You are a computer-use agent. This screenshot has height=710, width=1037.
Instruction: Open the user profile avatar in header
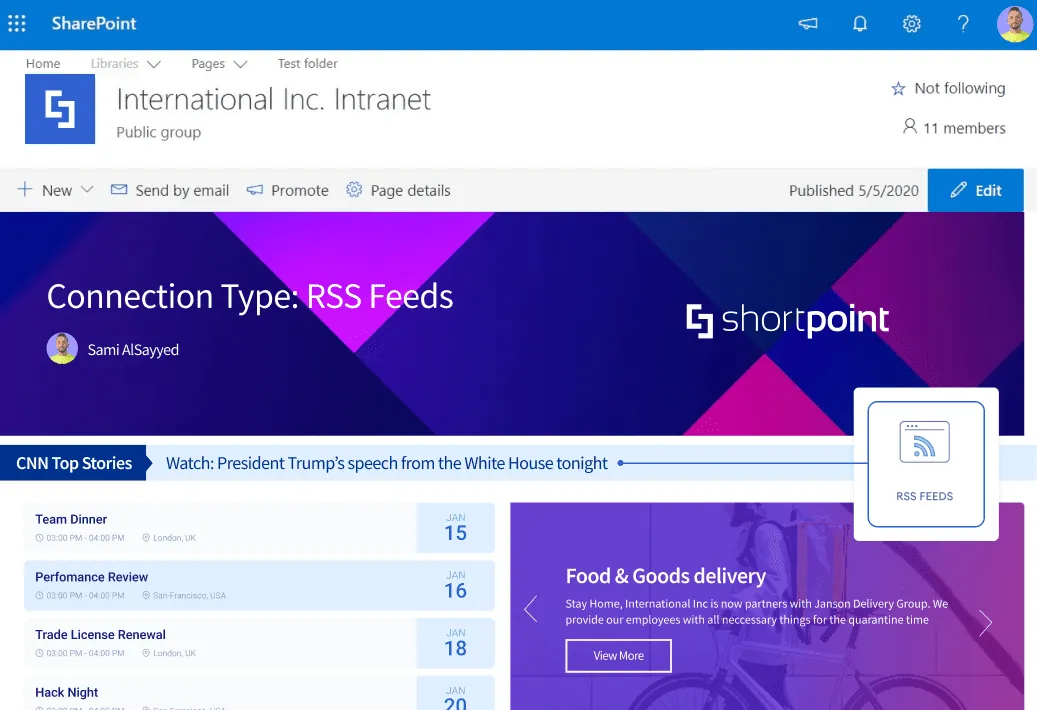click(x=1016, y=24)
